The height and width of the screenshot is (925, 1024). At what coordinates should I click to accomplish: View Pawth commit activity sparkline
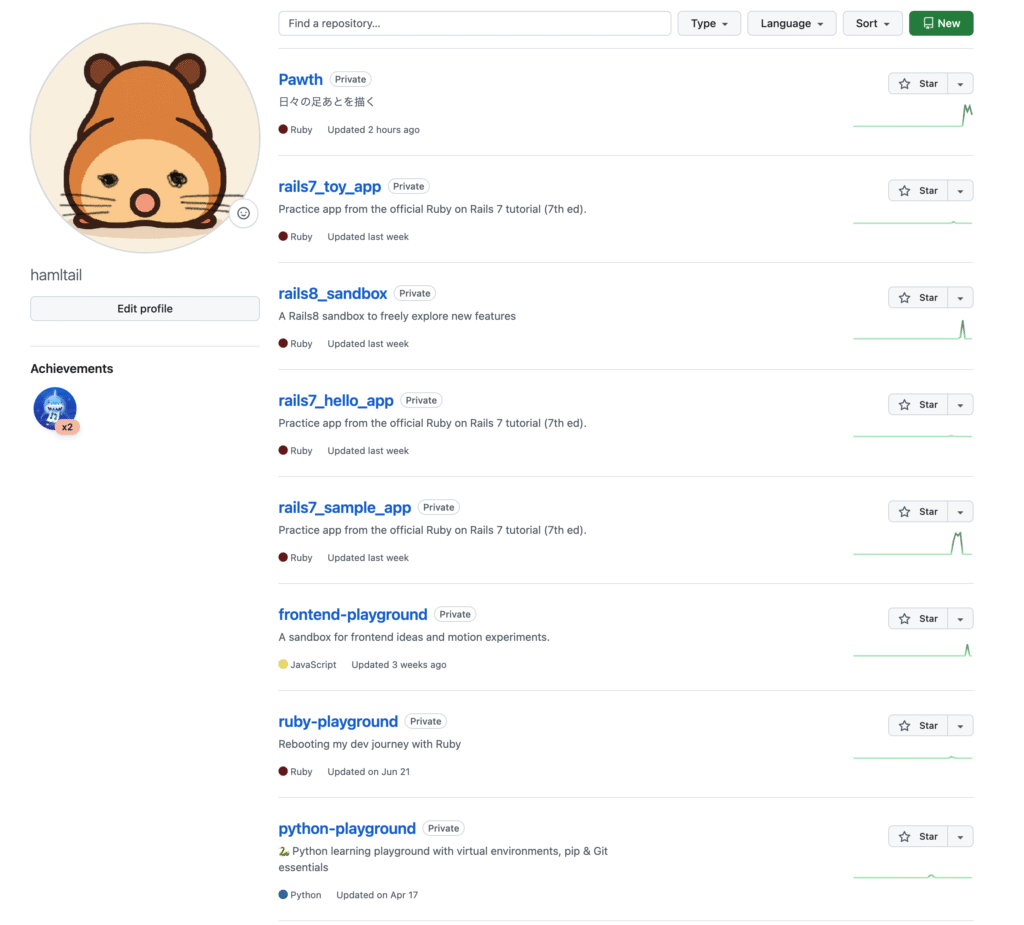(x=913, y=116)
